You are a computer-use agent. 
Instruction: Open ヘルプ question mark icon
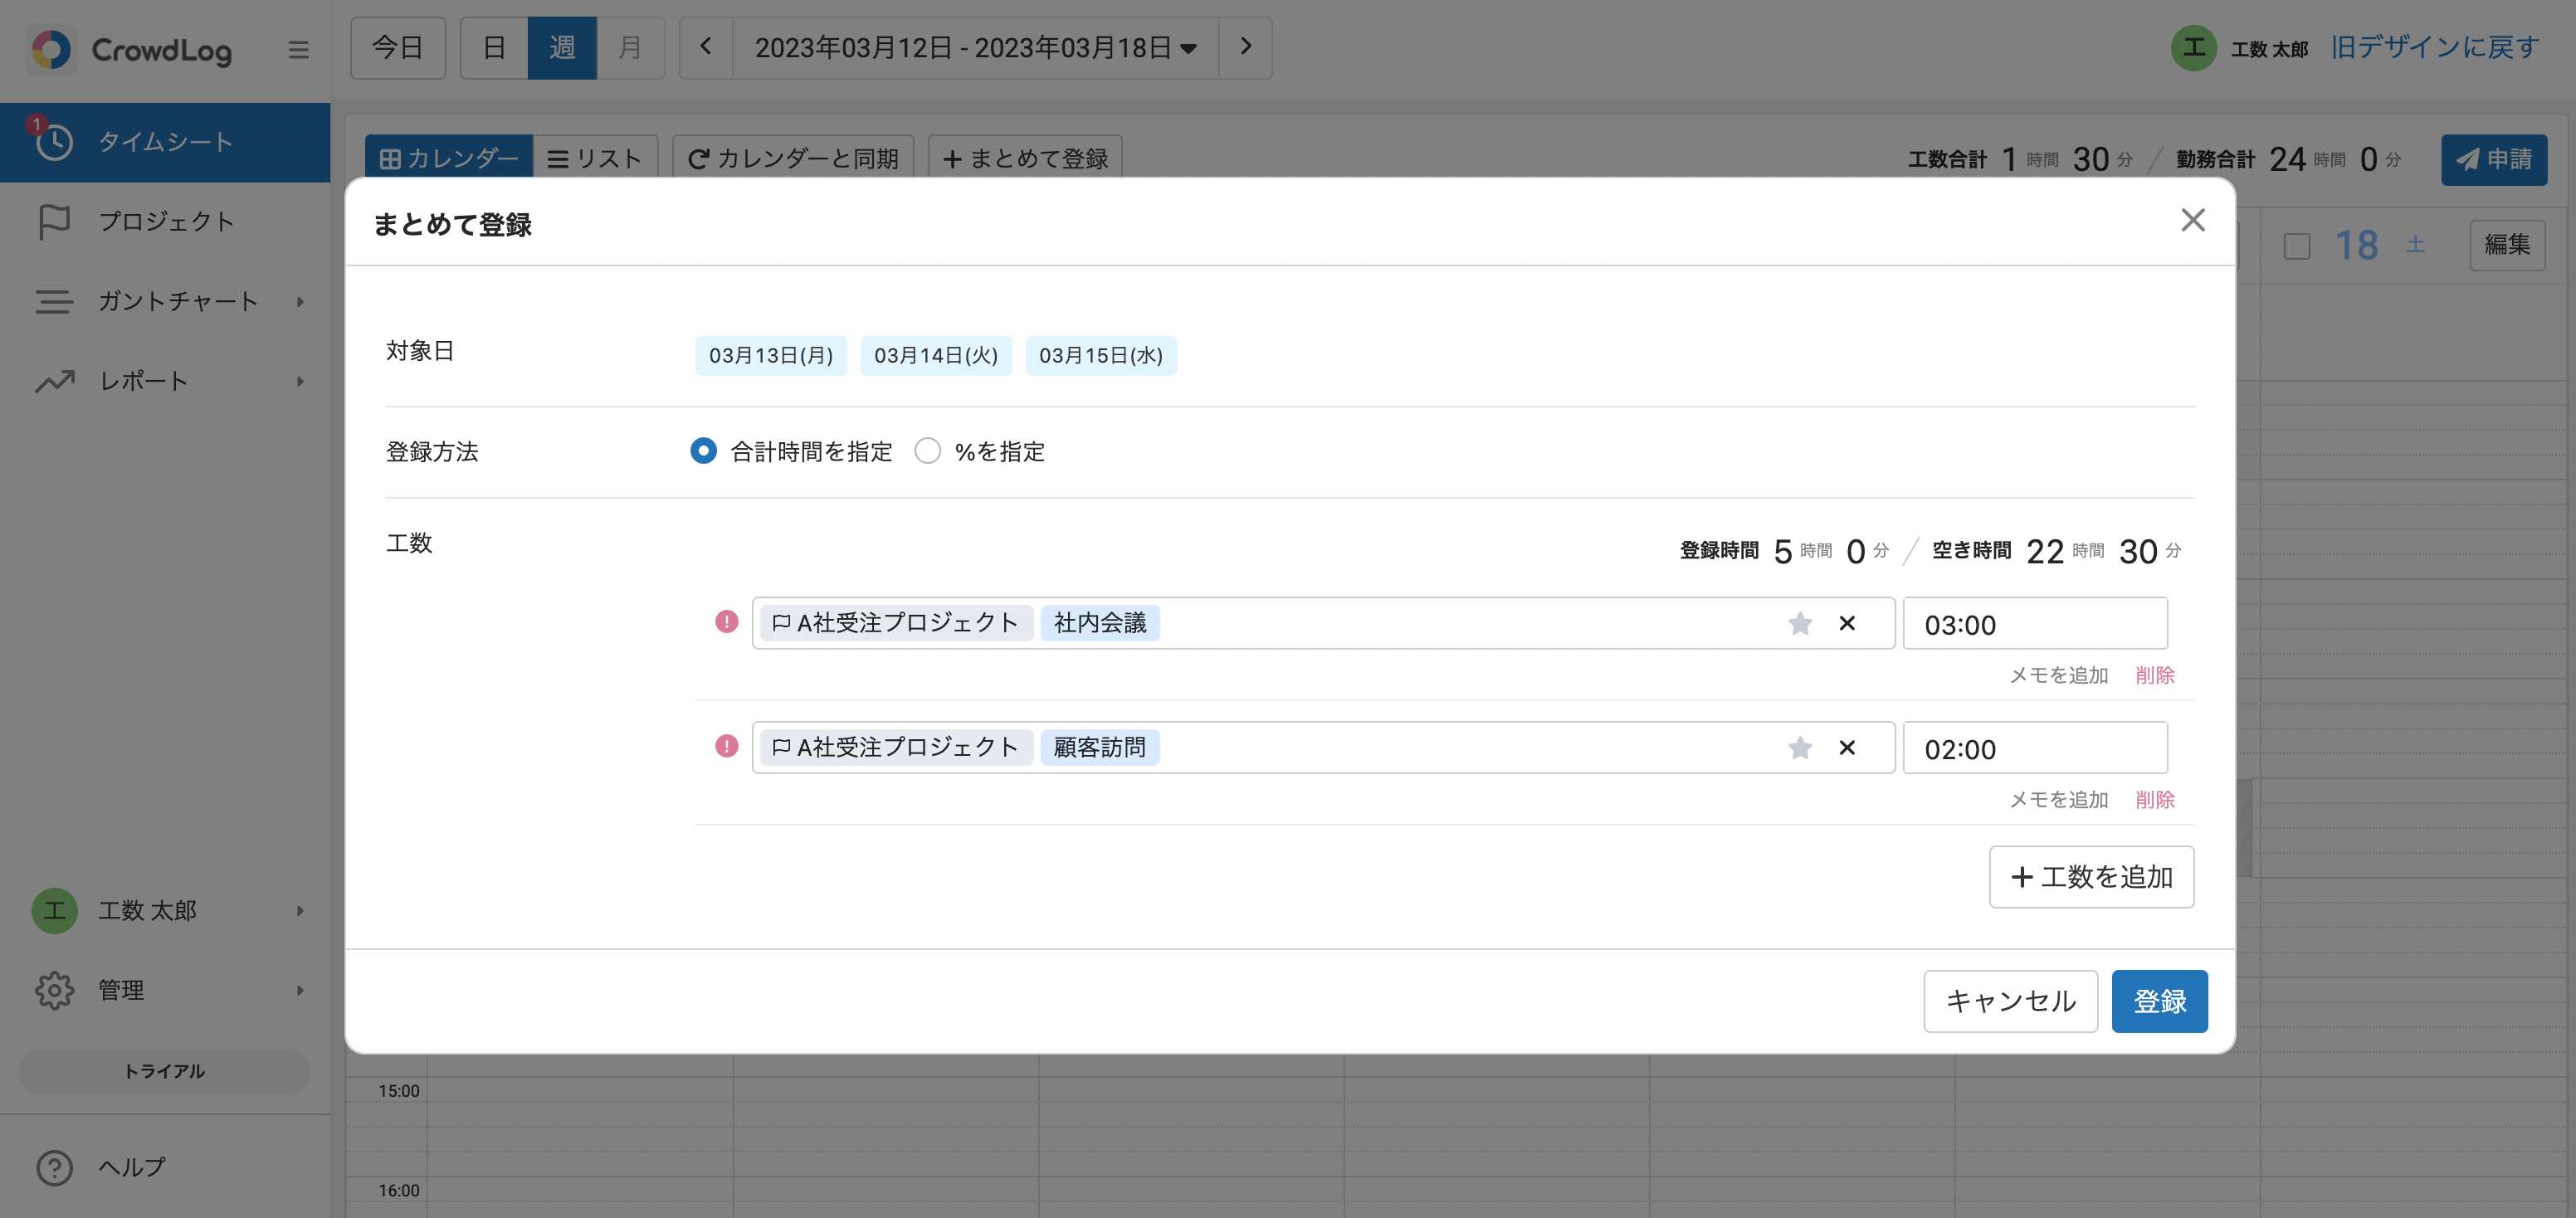(54, 1167)
